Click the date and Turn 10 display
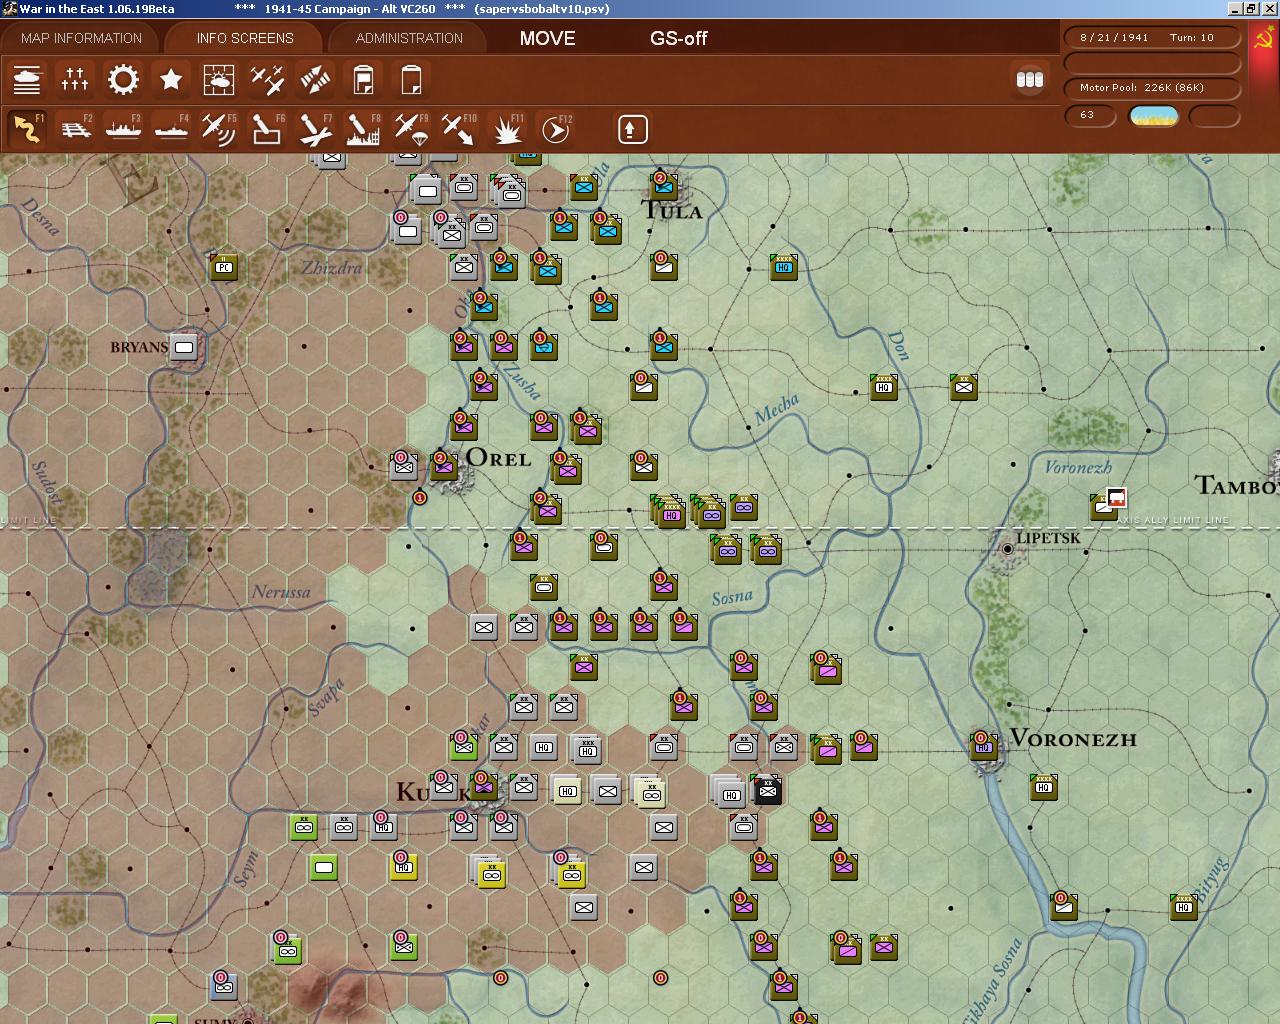 [1152, 37]
